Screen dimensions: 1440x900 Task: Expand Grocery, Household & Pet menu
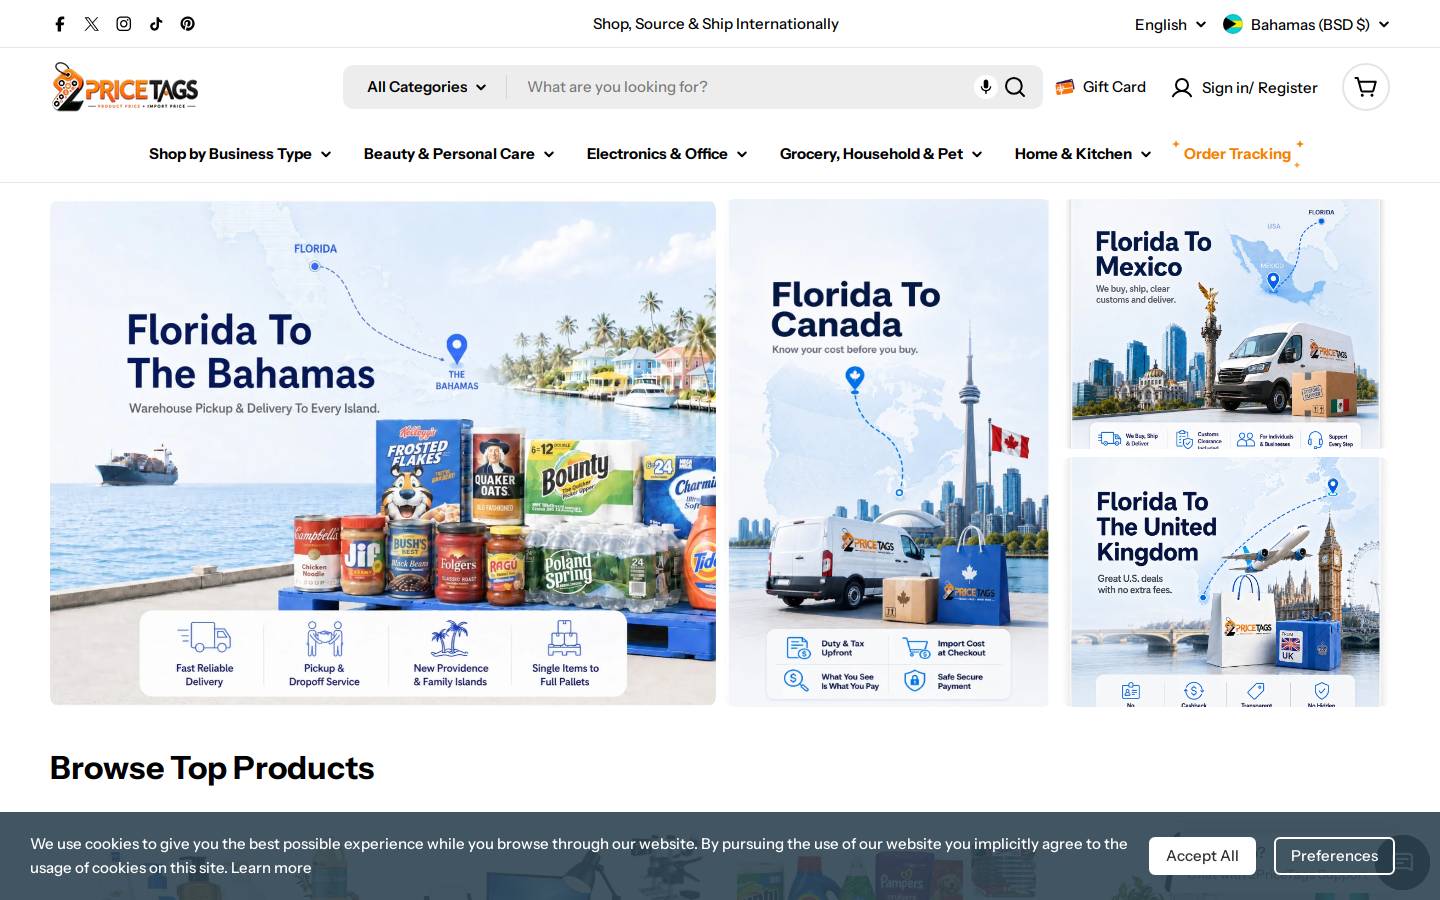tap(881, 154)
